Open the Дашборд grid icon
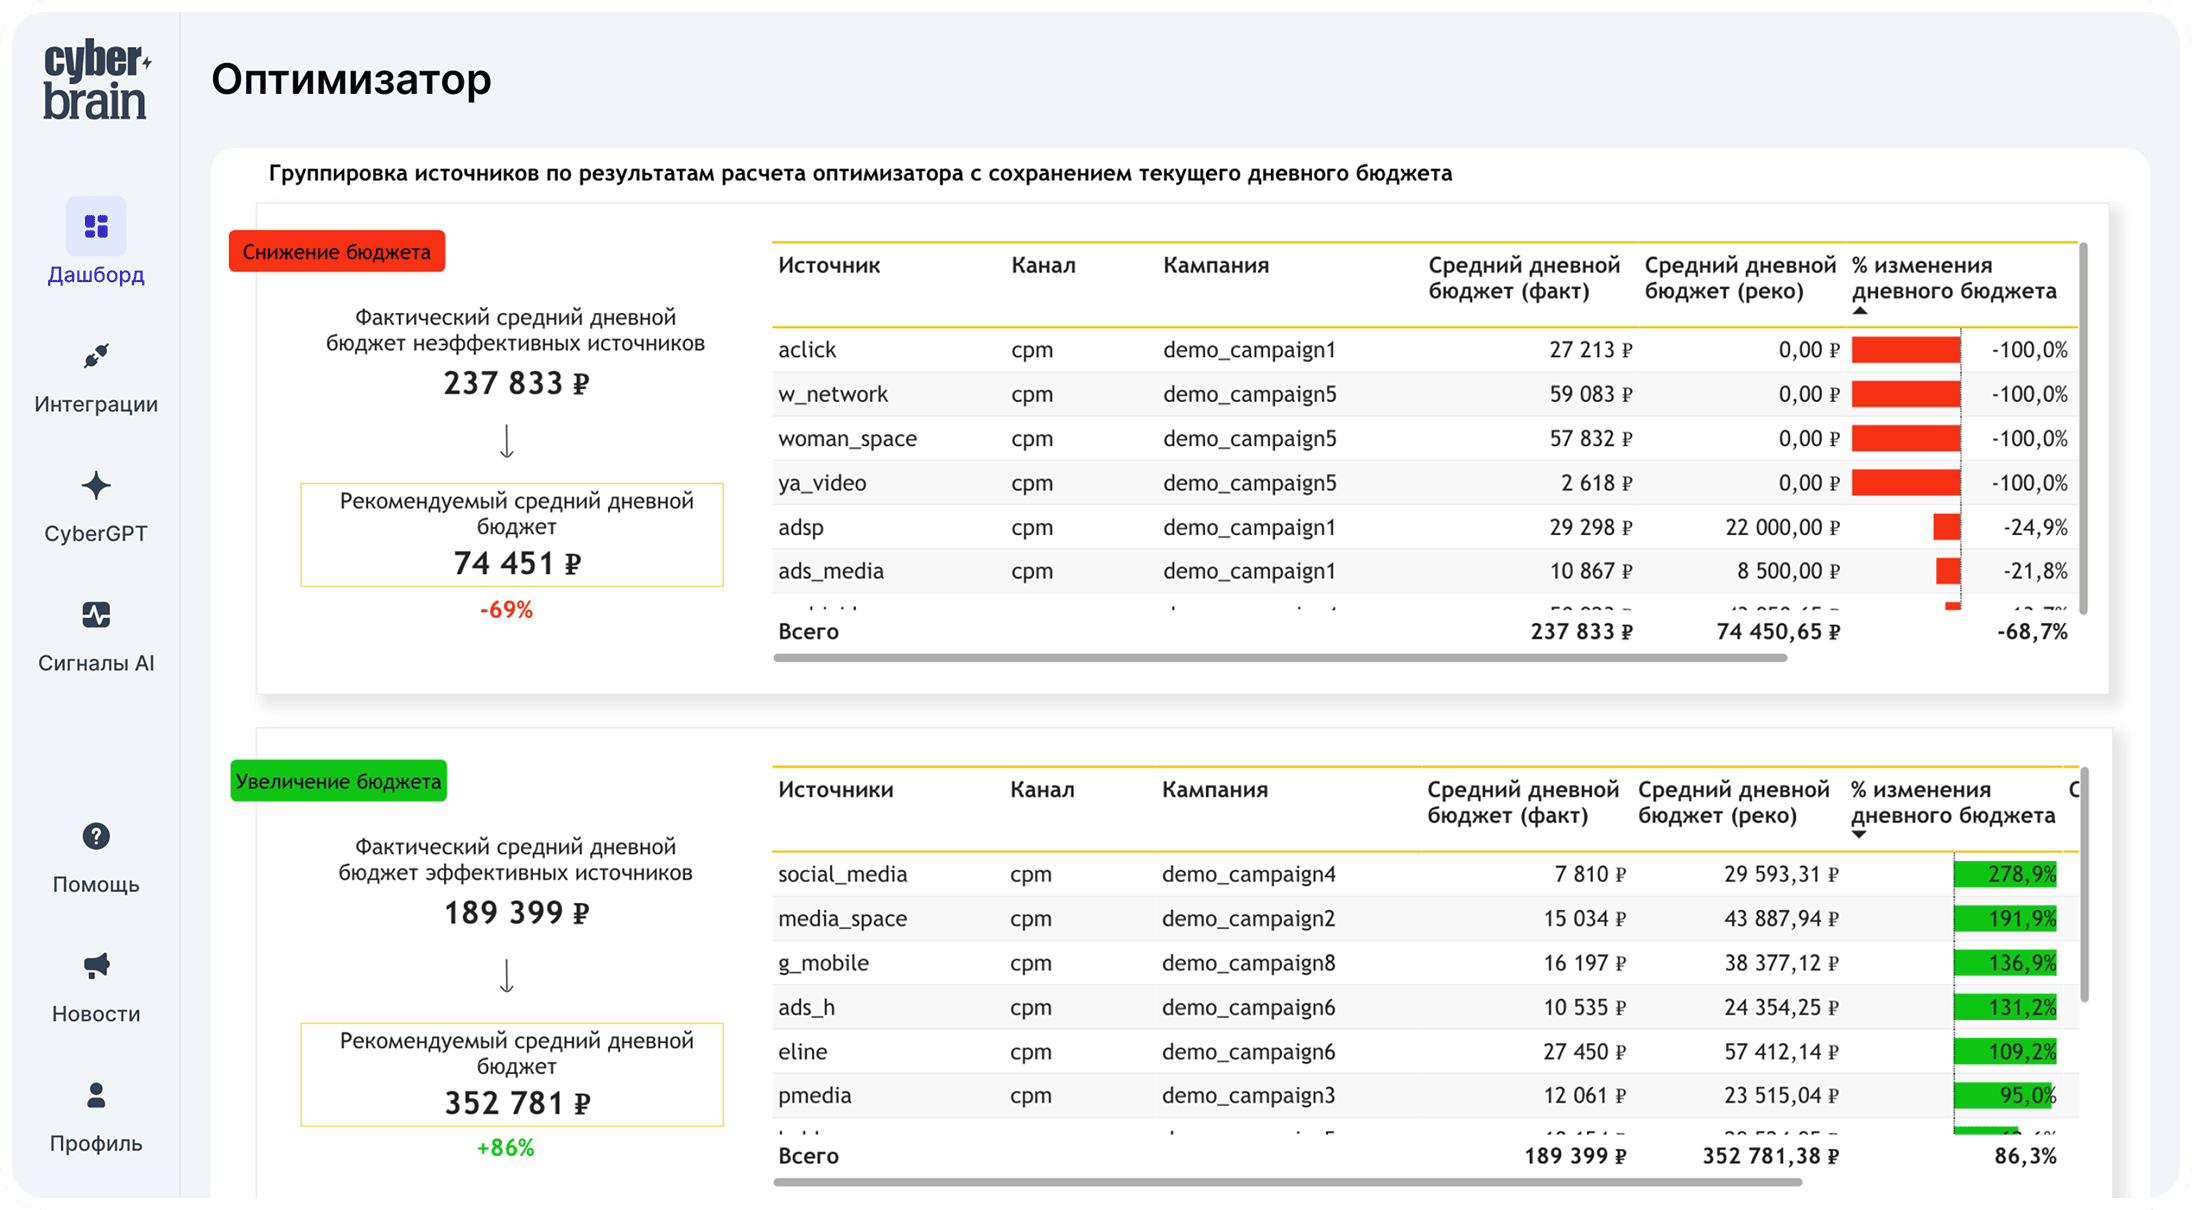 (96, 227)
